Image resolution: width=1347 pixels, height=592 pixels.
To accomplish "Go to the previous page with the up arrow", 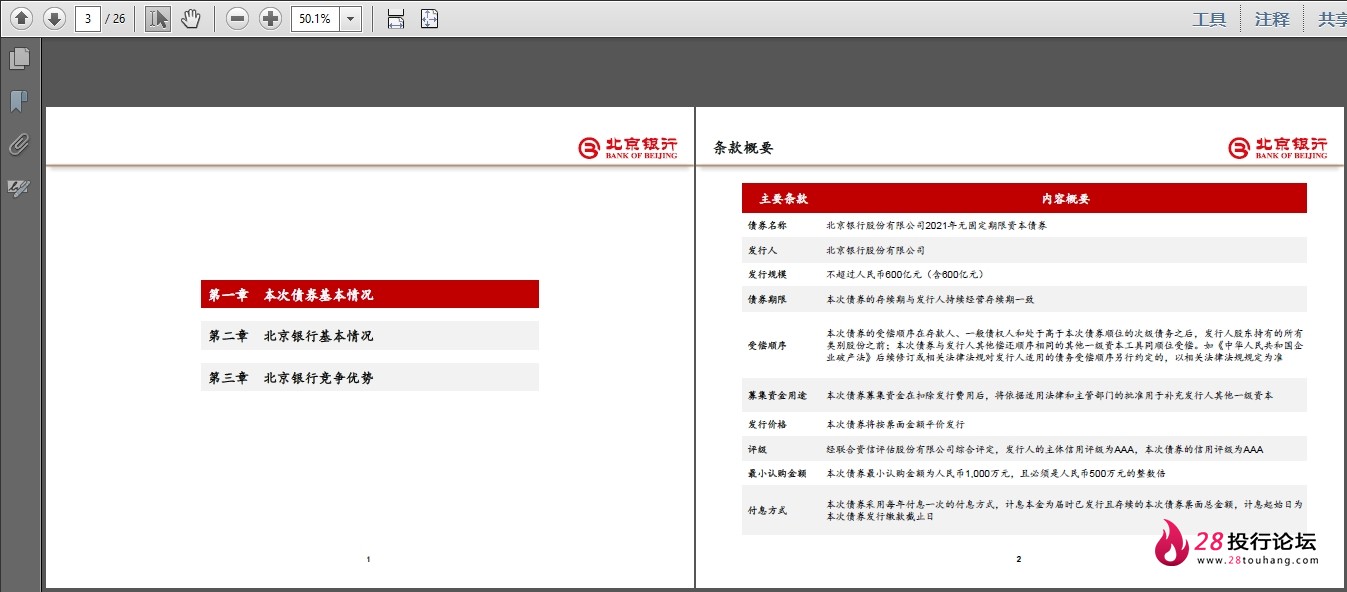I will pos(22,18).
